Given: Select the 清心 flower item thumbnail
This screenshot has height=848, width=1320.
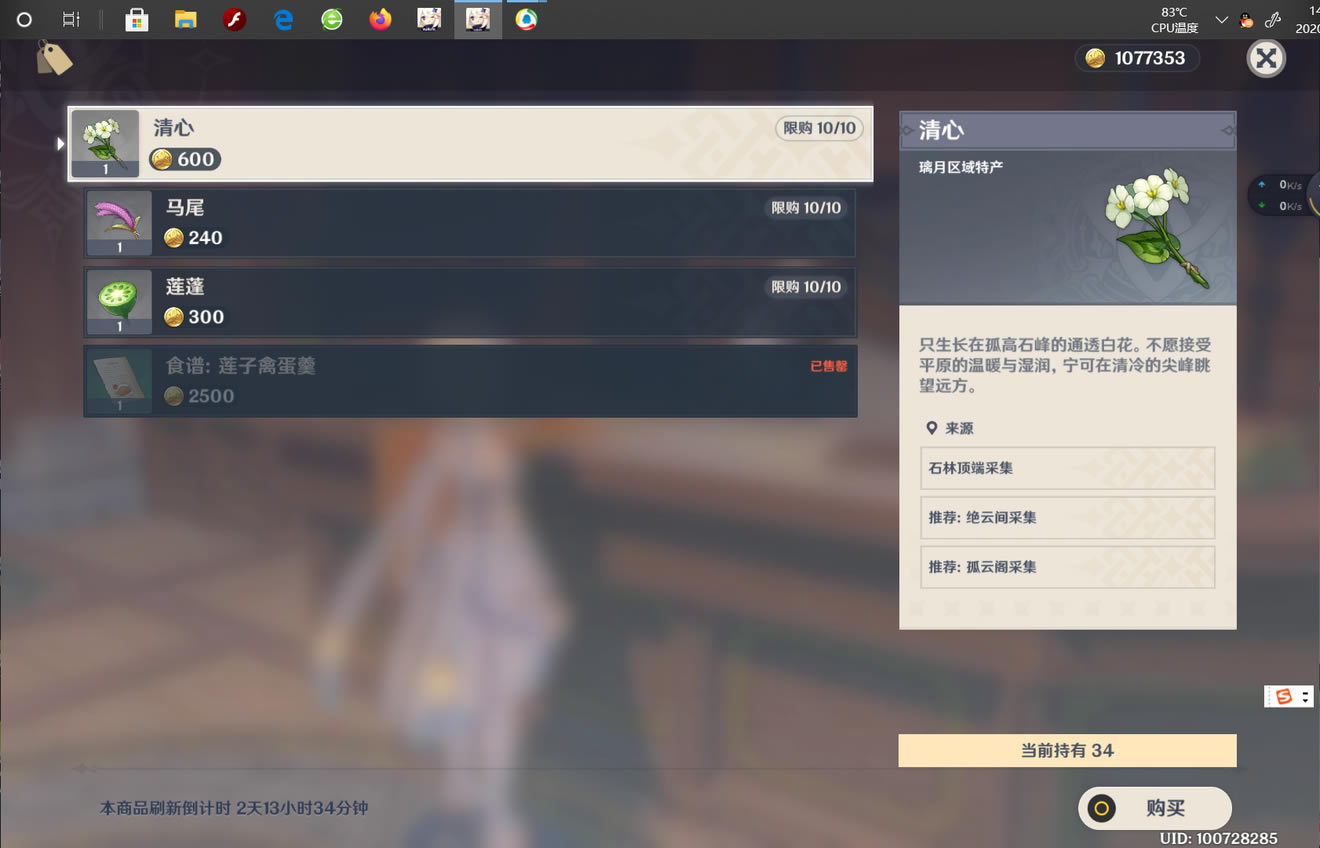Looking at the screenshot, I should coord(105,143).
